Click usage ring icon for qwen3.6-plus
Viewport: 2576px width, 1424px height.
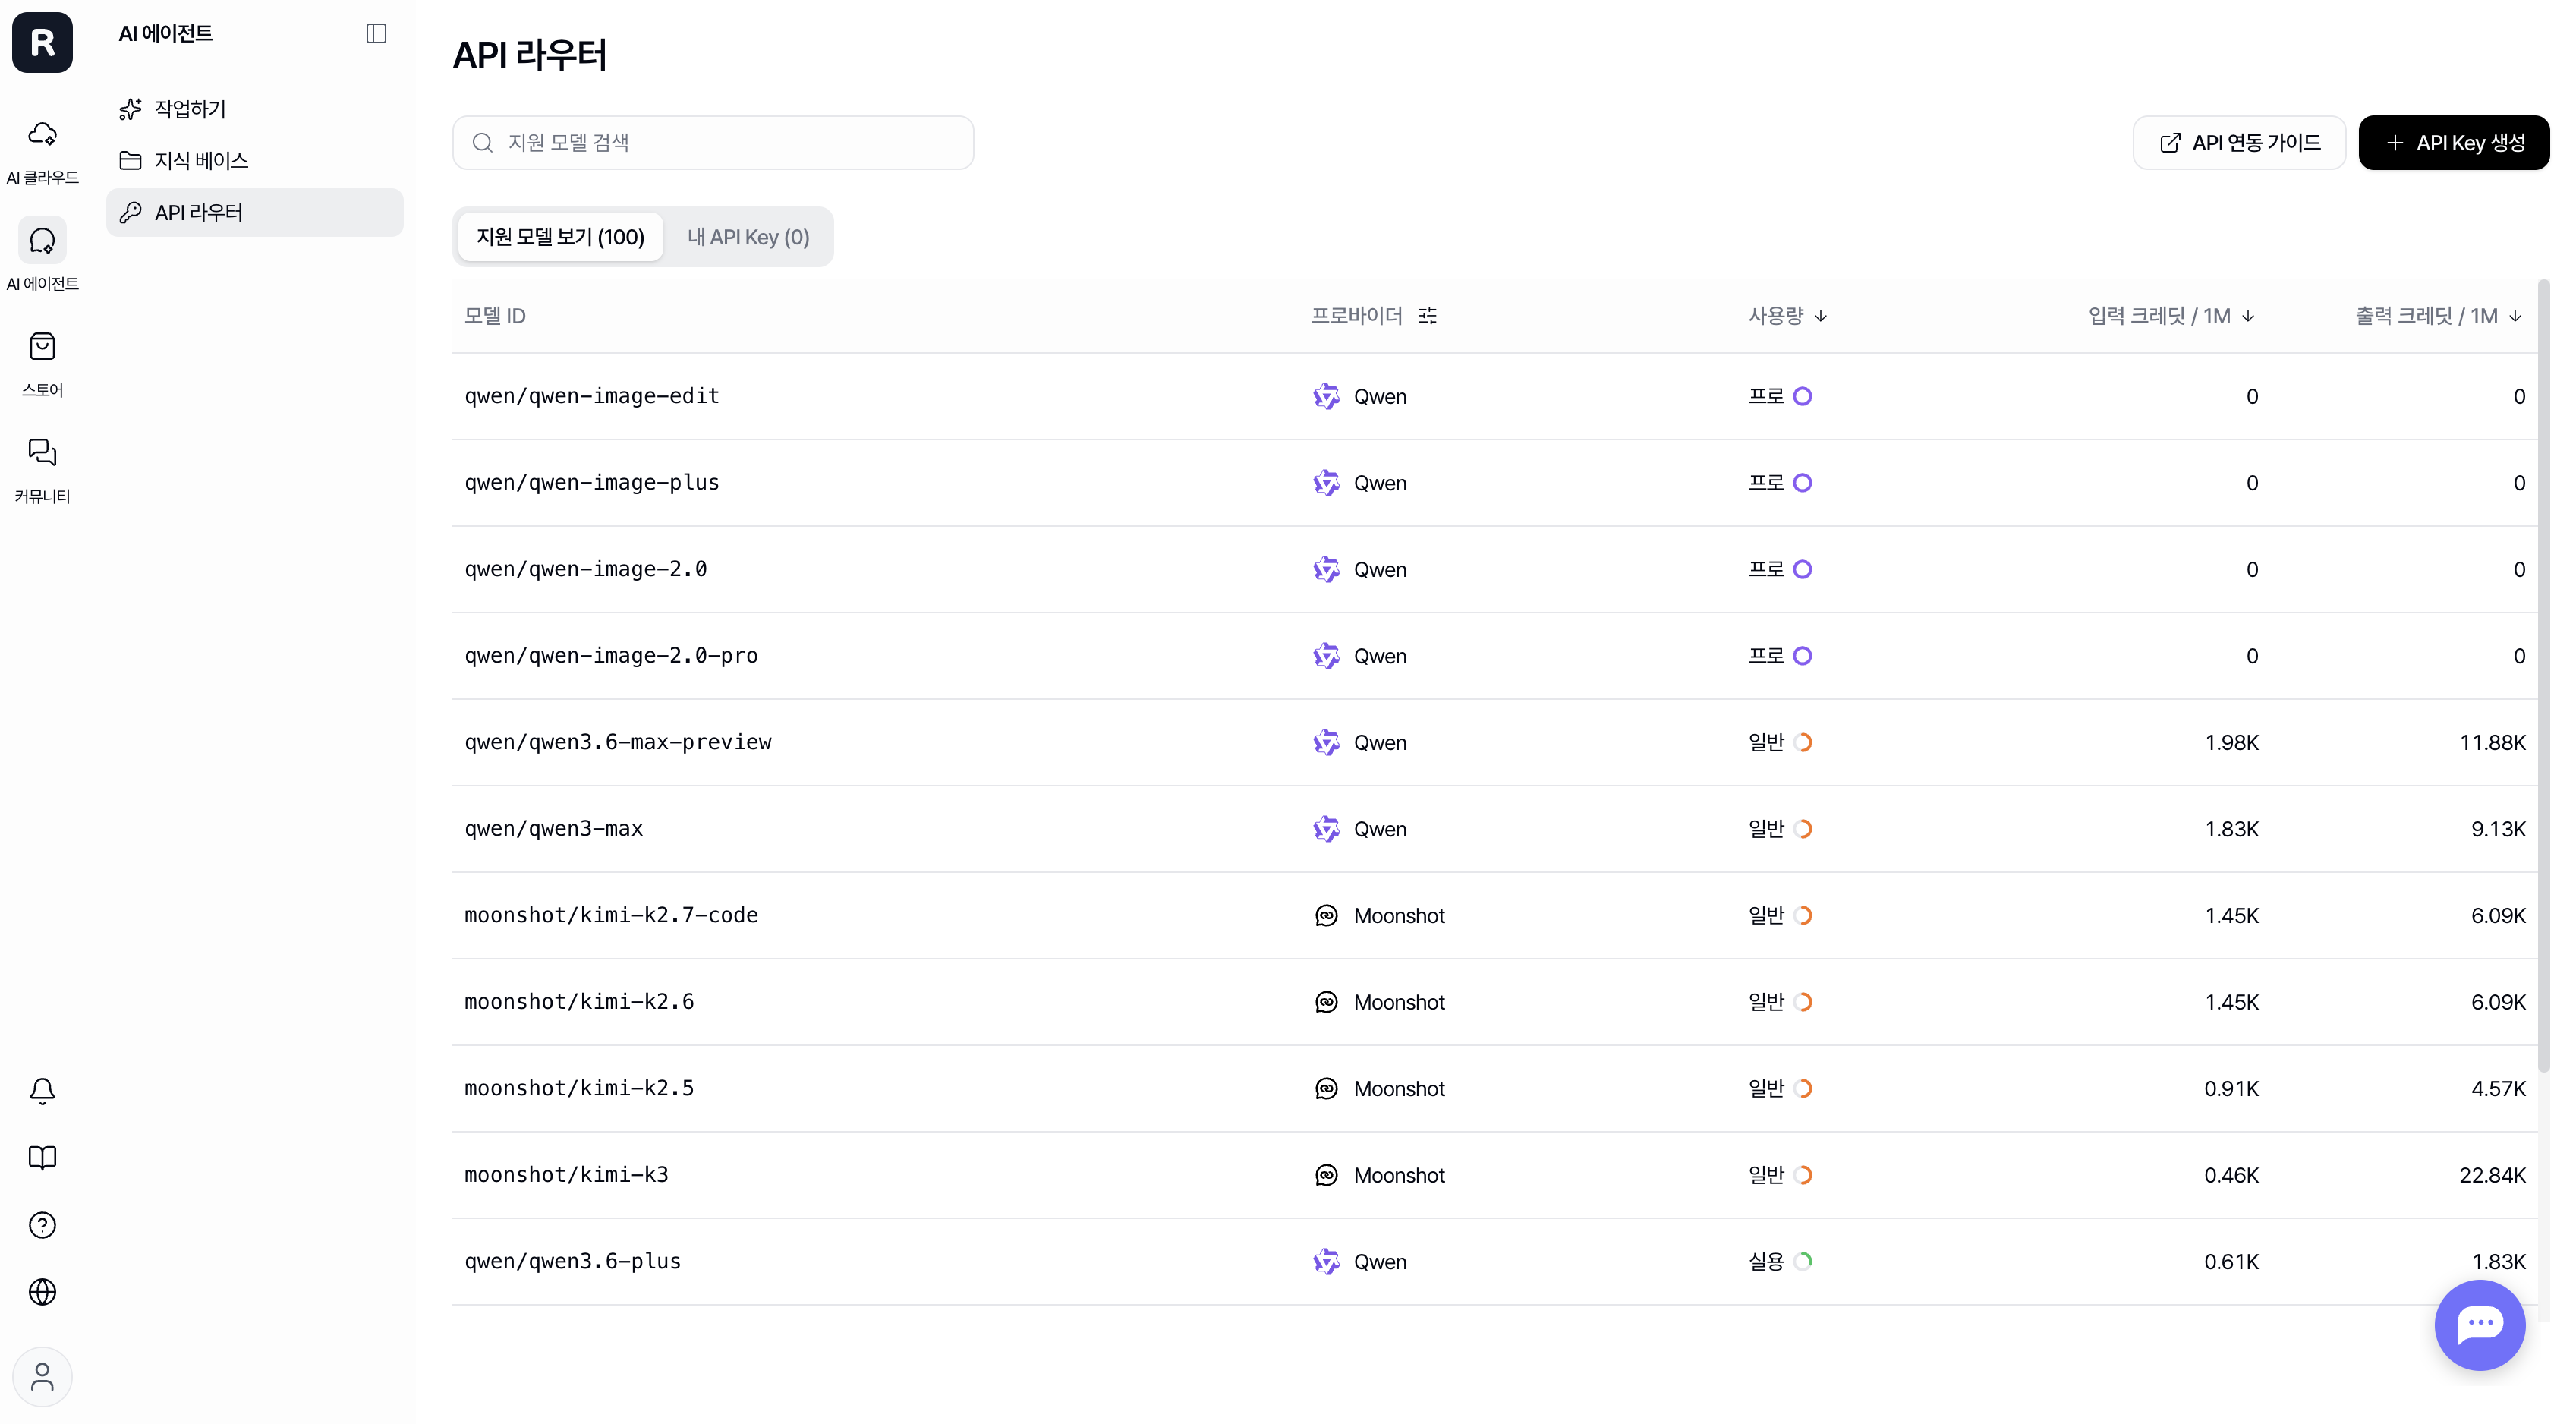tap(1803, 1261)
